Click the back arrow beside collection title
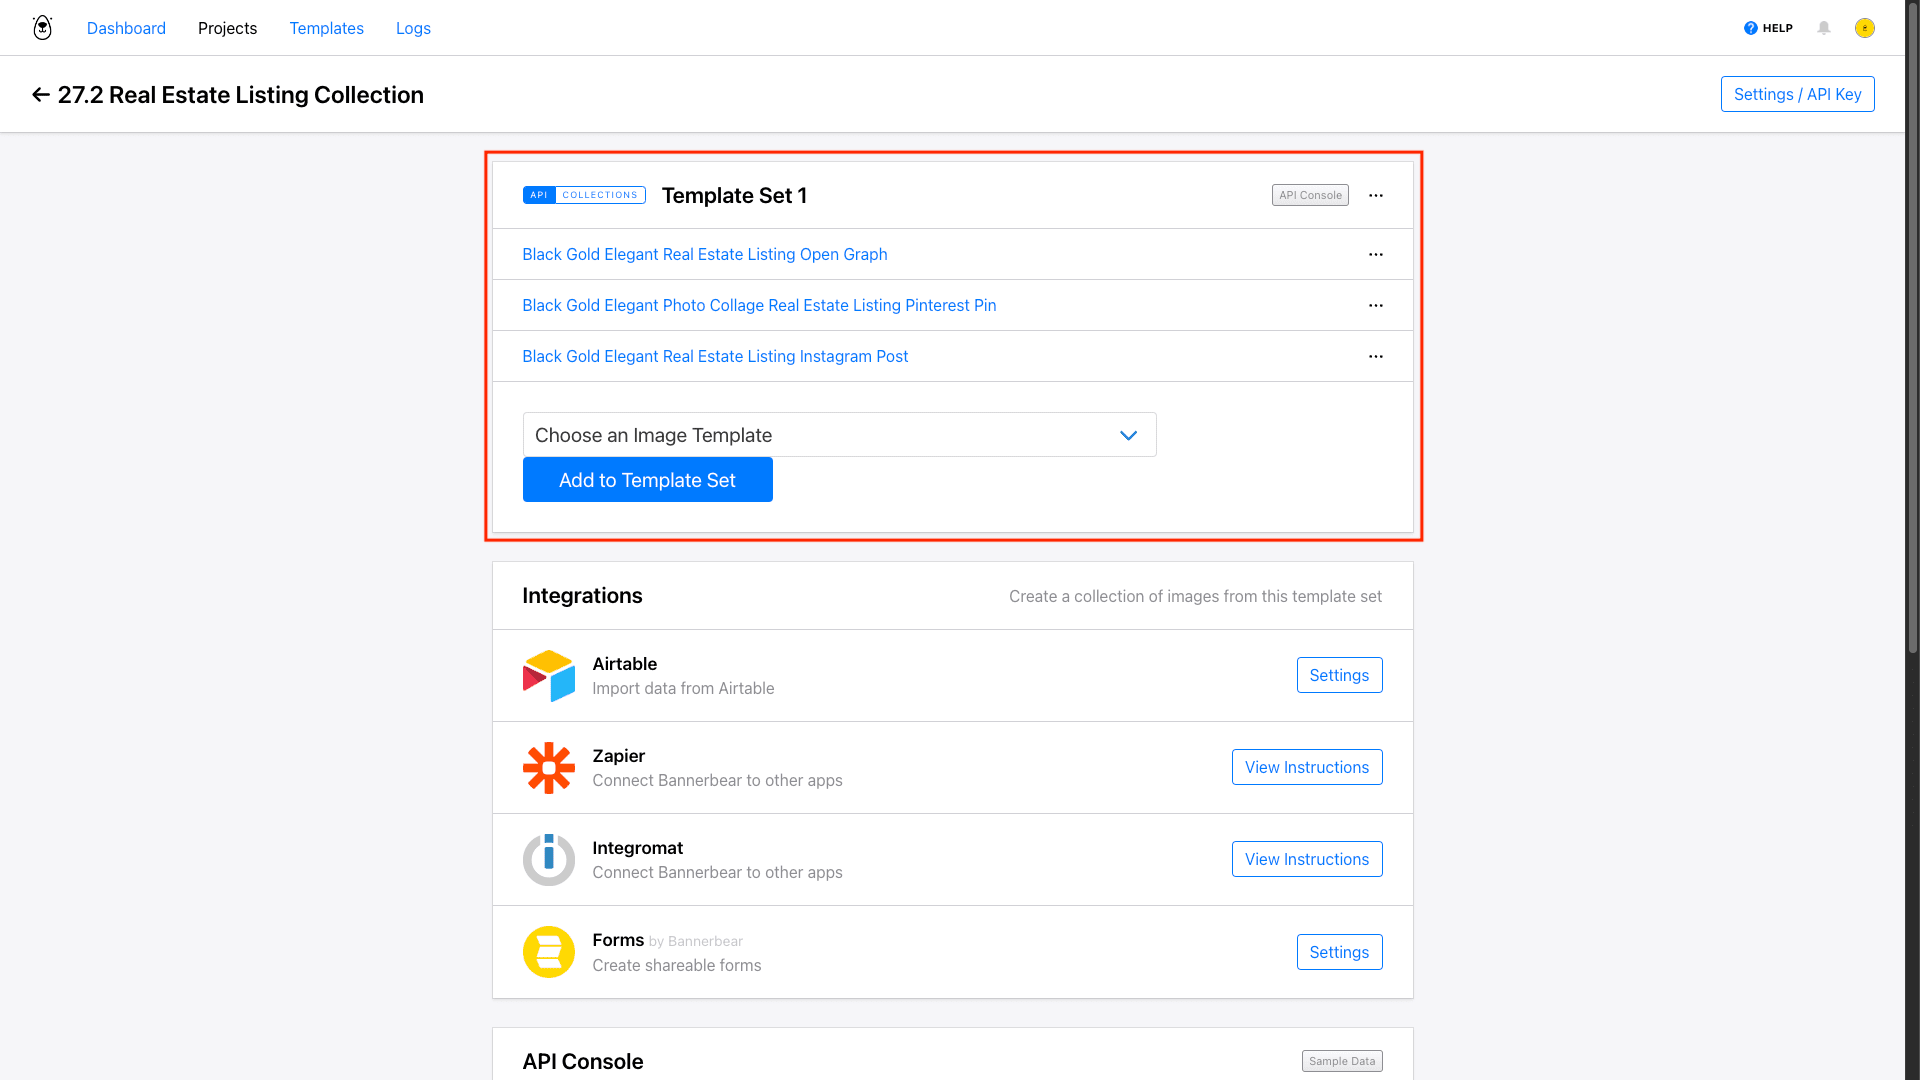The image size is (1920, 1080). [x=40, y=95]
